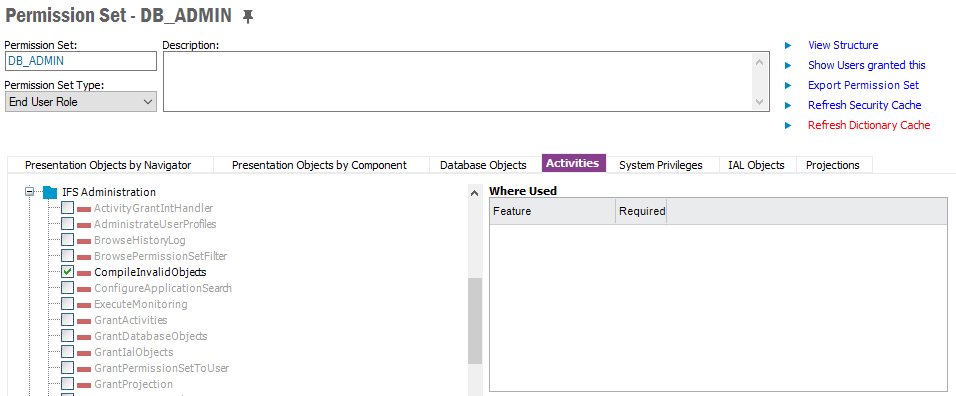Click the activities tree vertical scrollbar thumb
This screenshot has height=396, width=956.
click(474, 321)
